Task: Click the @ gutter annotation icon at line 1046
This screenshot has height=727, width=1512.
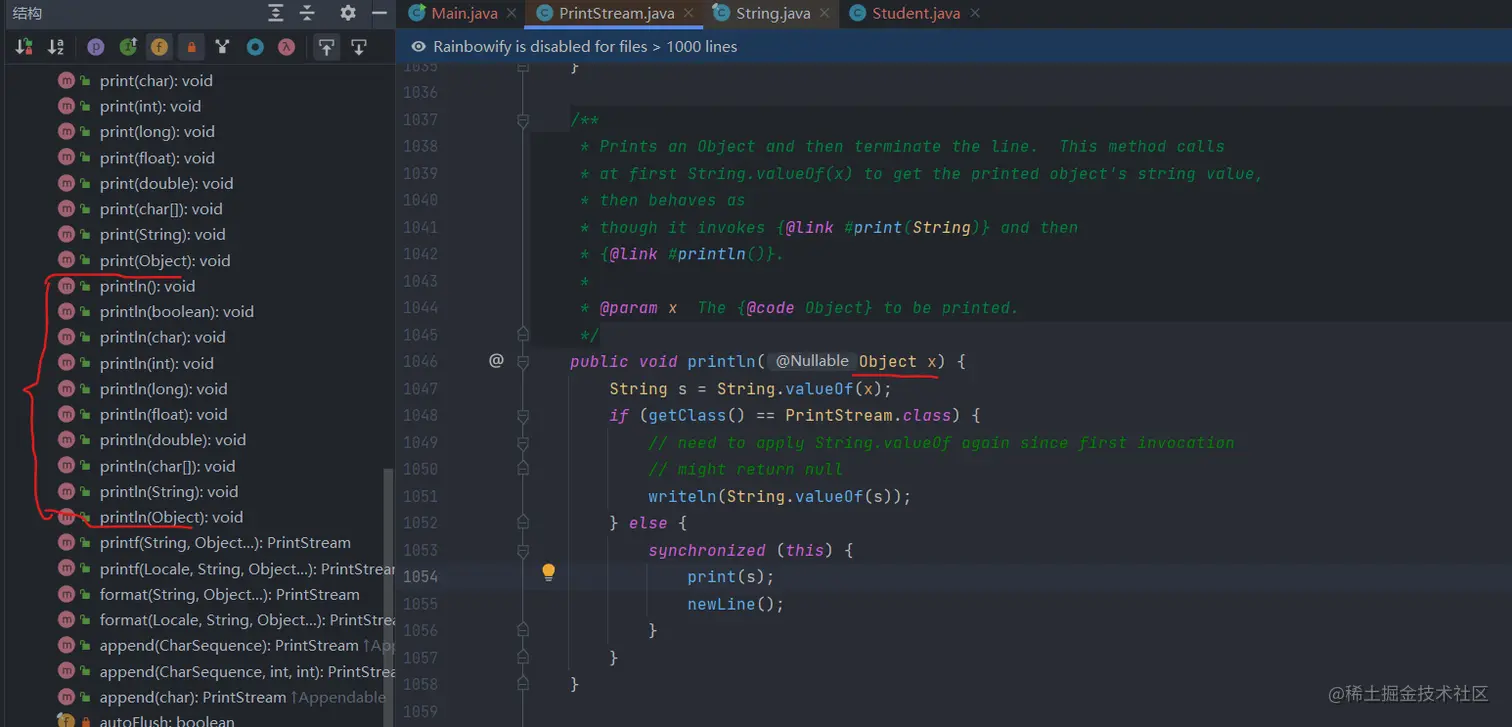Action: [x=496, y=361]
